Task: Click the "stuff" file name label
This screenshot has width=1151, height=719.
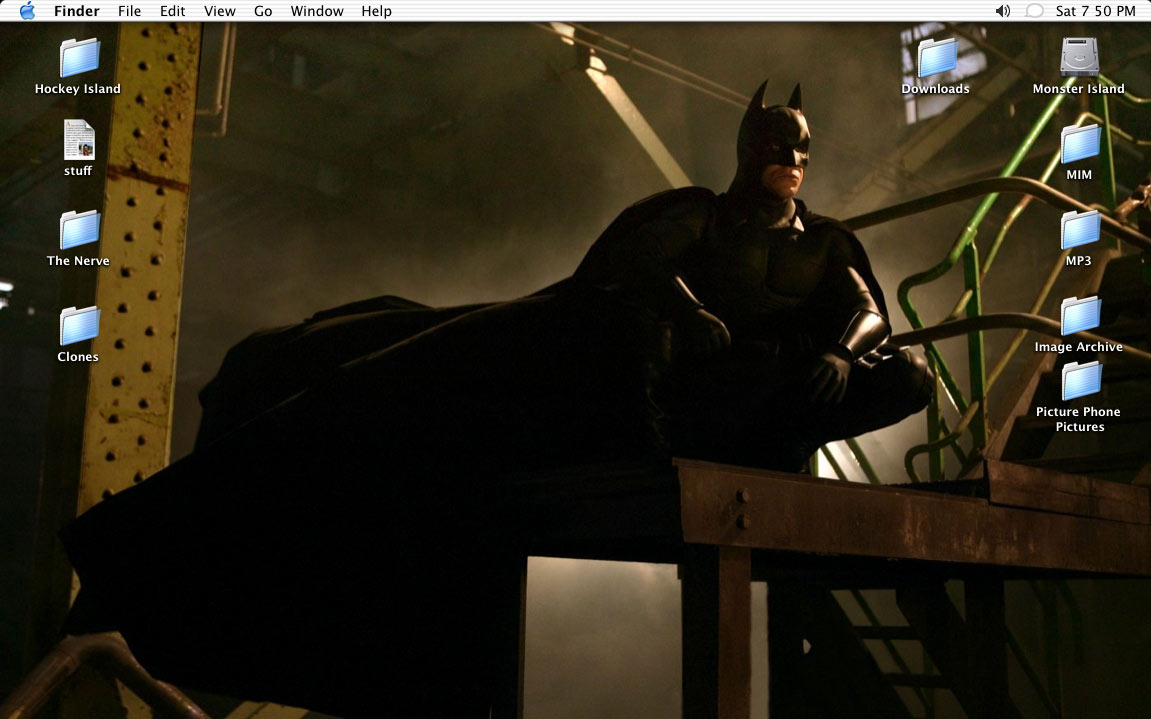Action: click(x=78, y=170)
